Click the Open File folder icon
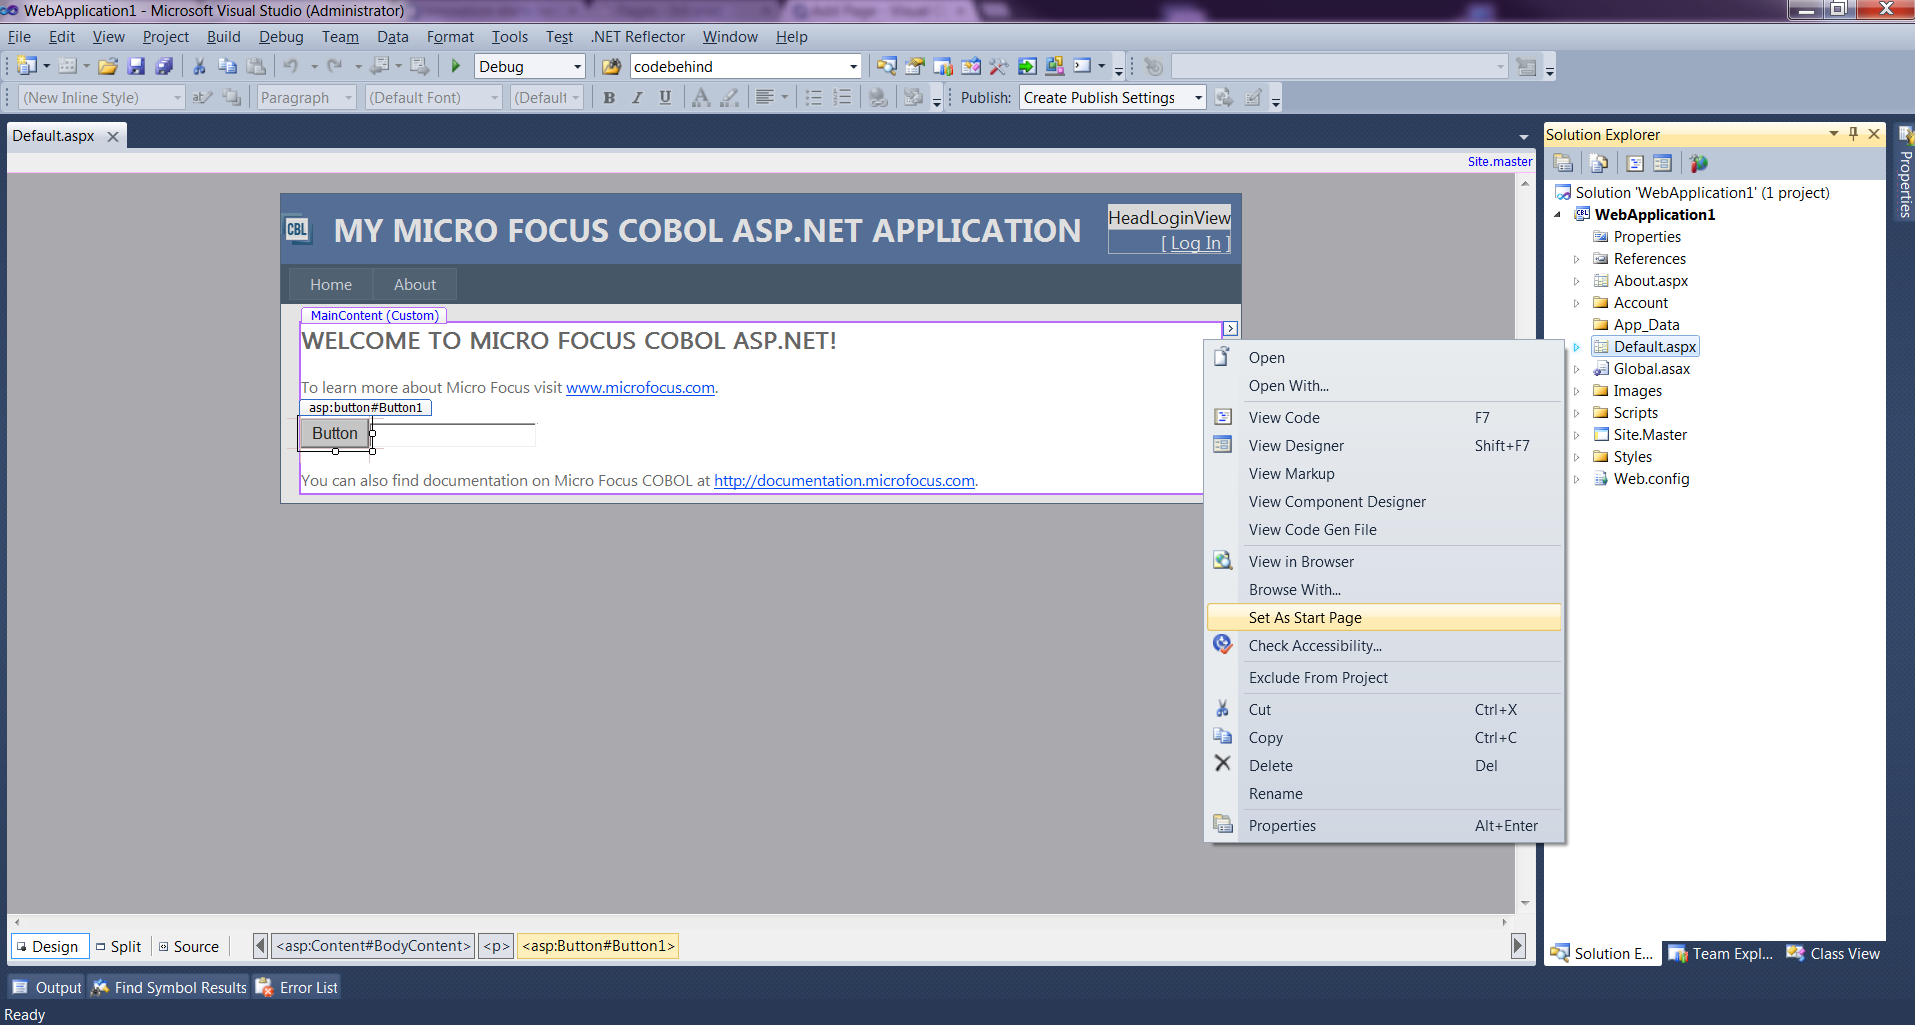The image size is (1915, 1025). (108, 66)
